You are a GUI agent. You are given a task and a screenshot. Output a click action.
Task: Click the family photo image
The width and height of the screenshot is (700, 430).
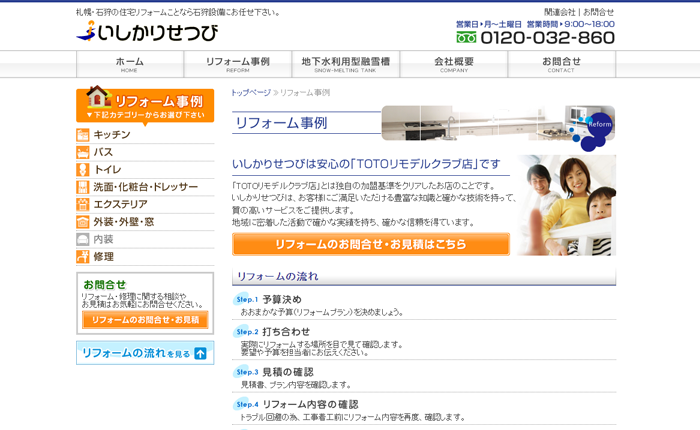coord(567,205)
